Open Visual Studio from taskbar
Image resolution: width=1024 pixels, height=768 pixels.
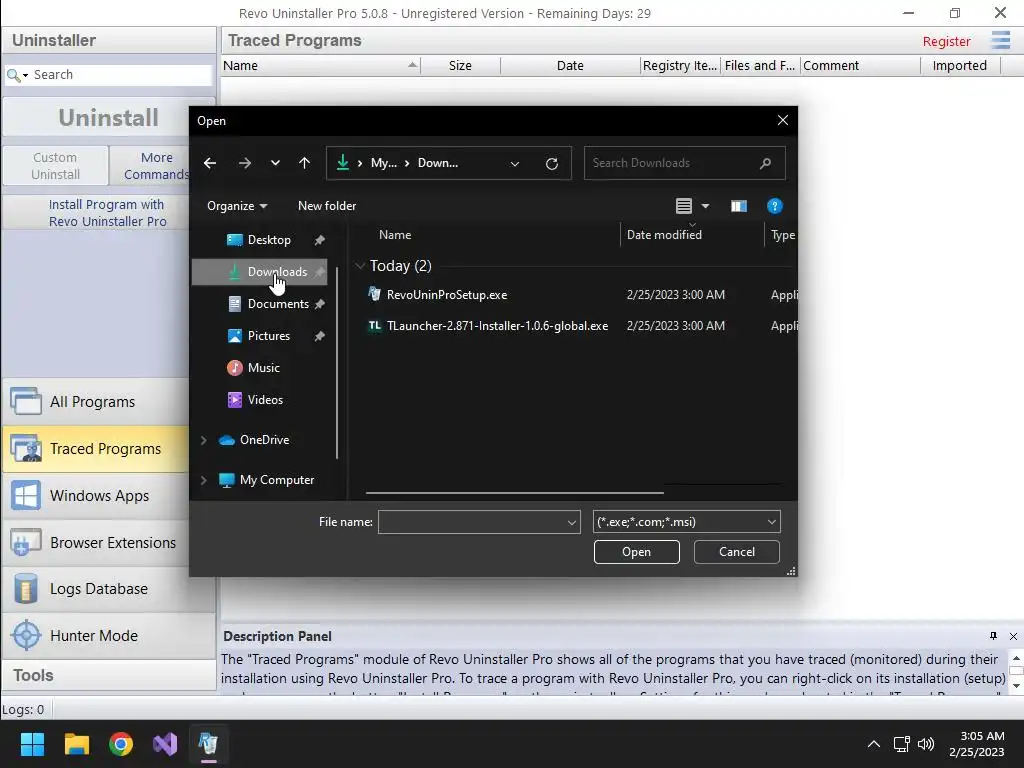tap(165, 744)
